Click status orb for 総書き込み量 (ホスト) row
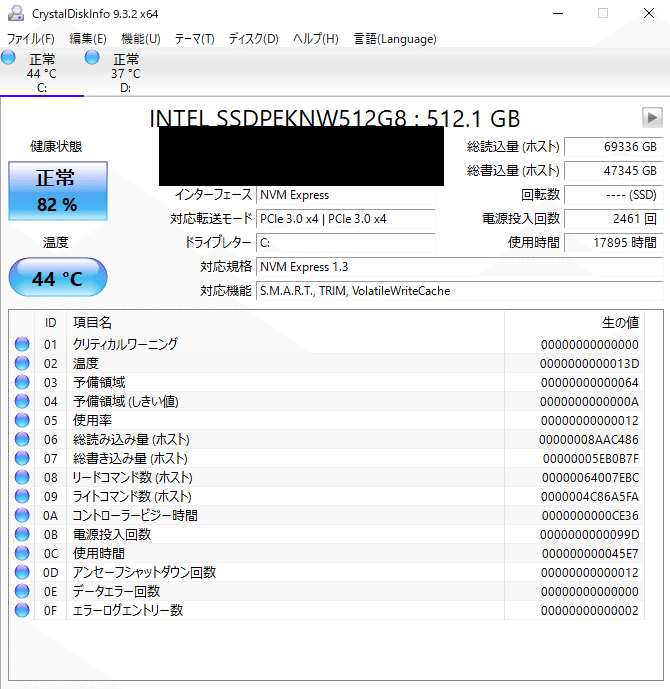This screenshot has height=689, width=670. pyautogui.click(x=22, y=458)
